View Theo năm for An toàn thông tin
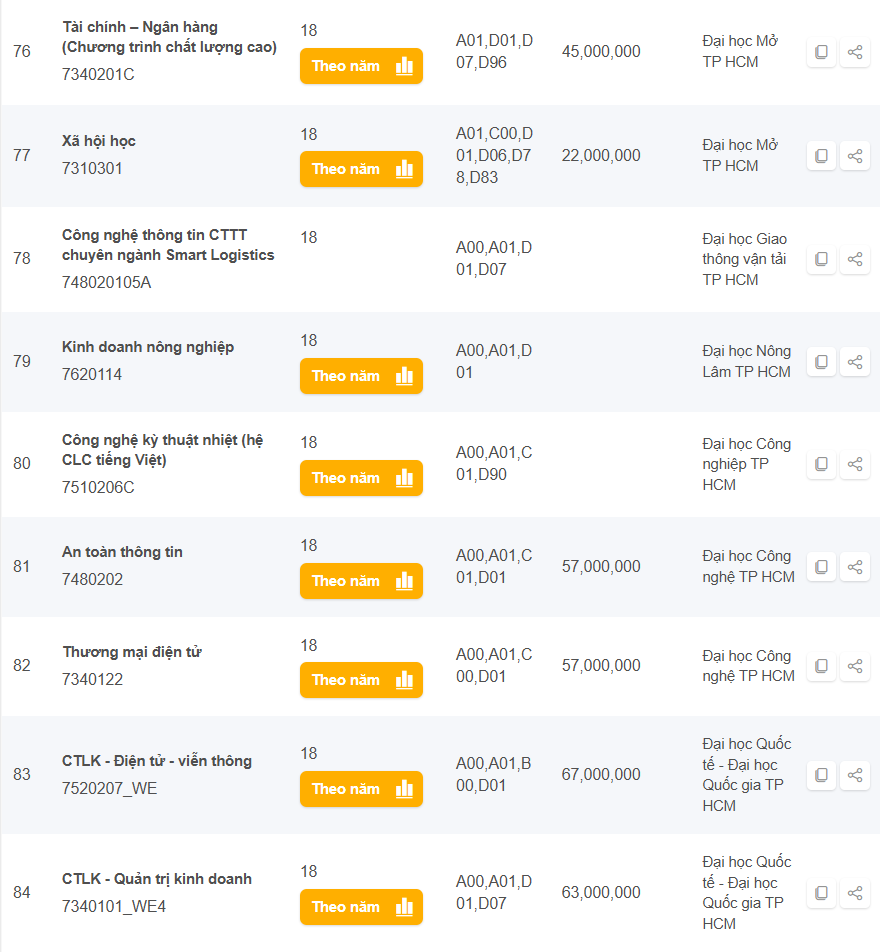This screenshot has height=952, width=880. (x=361, y=581)
